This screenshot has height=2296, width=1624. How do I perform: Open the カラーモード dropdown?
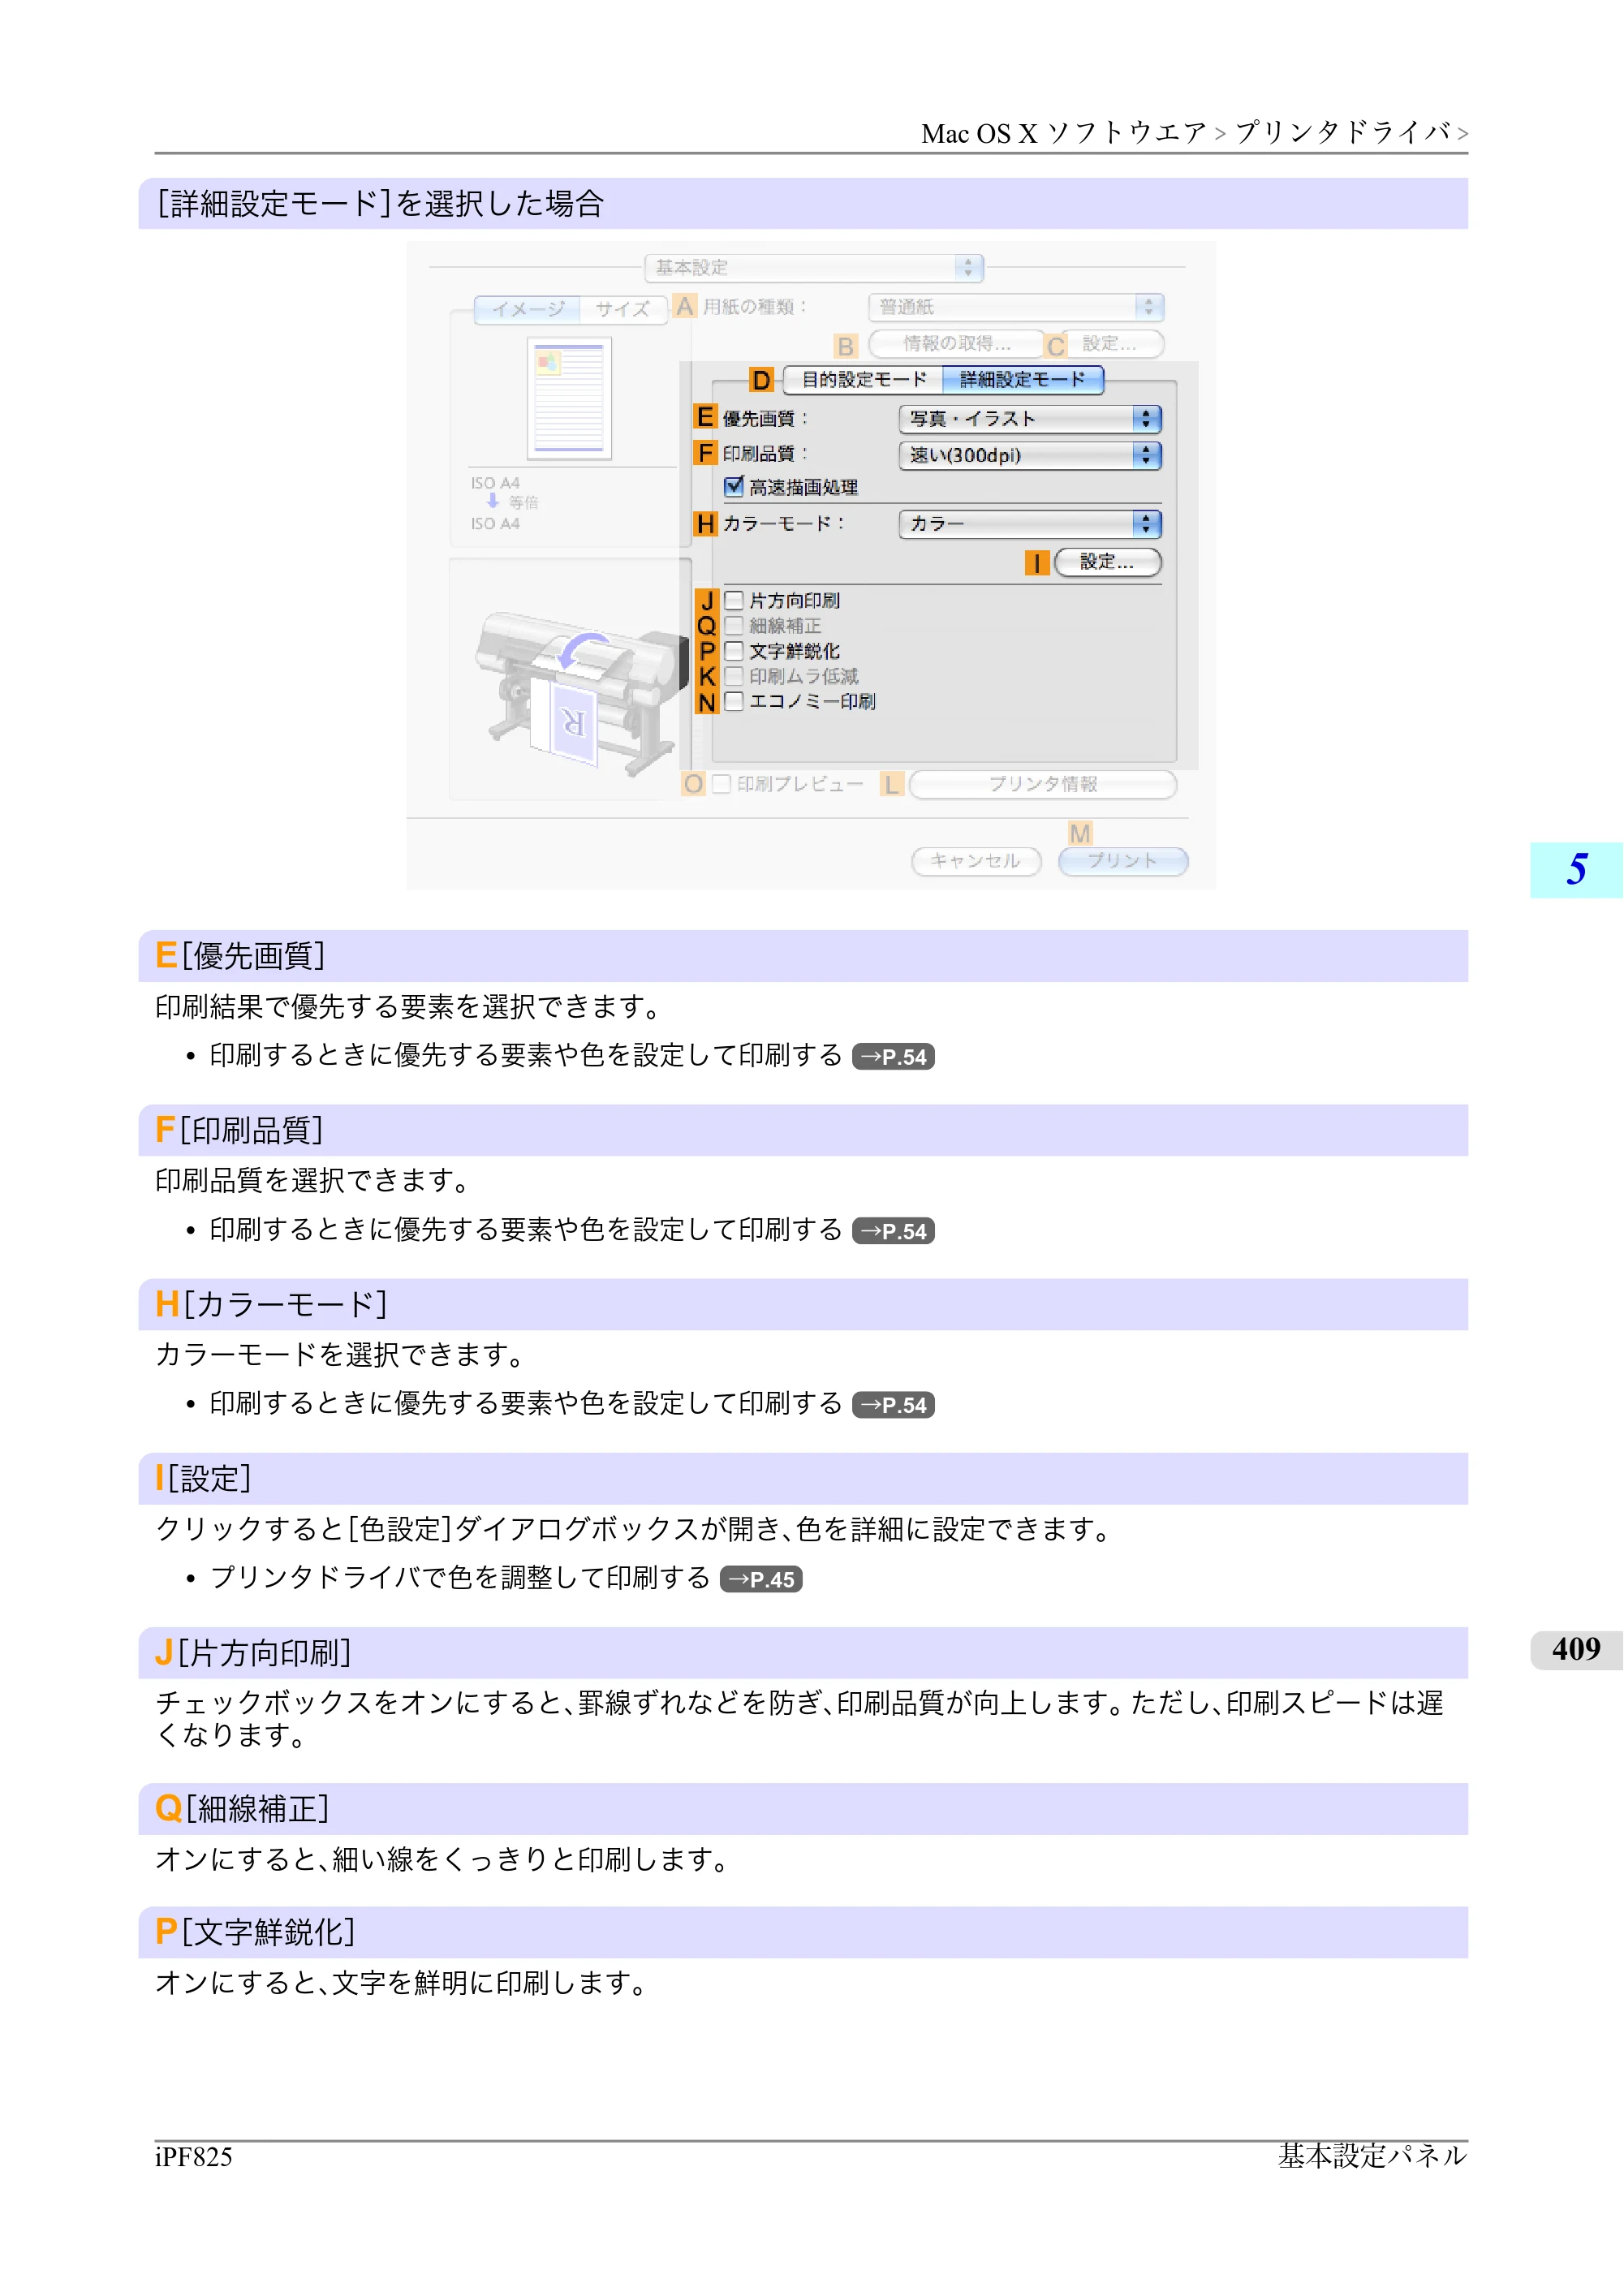pos(1030,524)
